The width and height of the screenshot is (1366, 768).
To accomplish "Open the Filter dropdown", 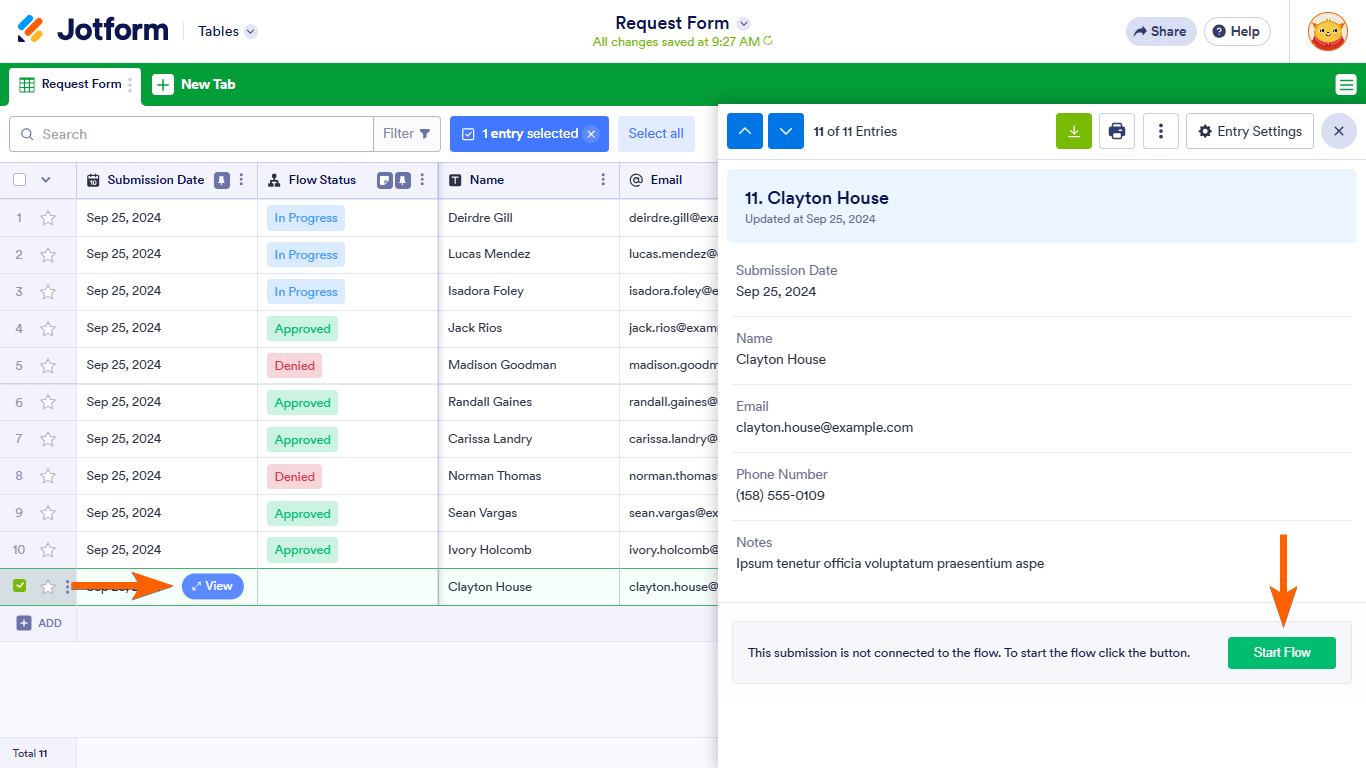I will click(407, 134).
